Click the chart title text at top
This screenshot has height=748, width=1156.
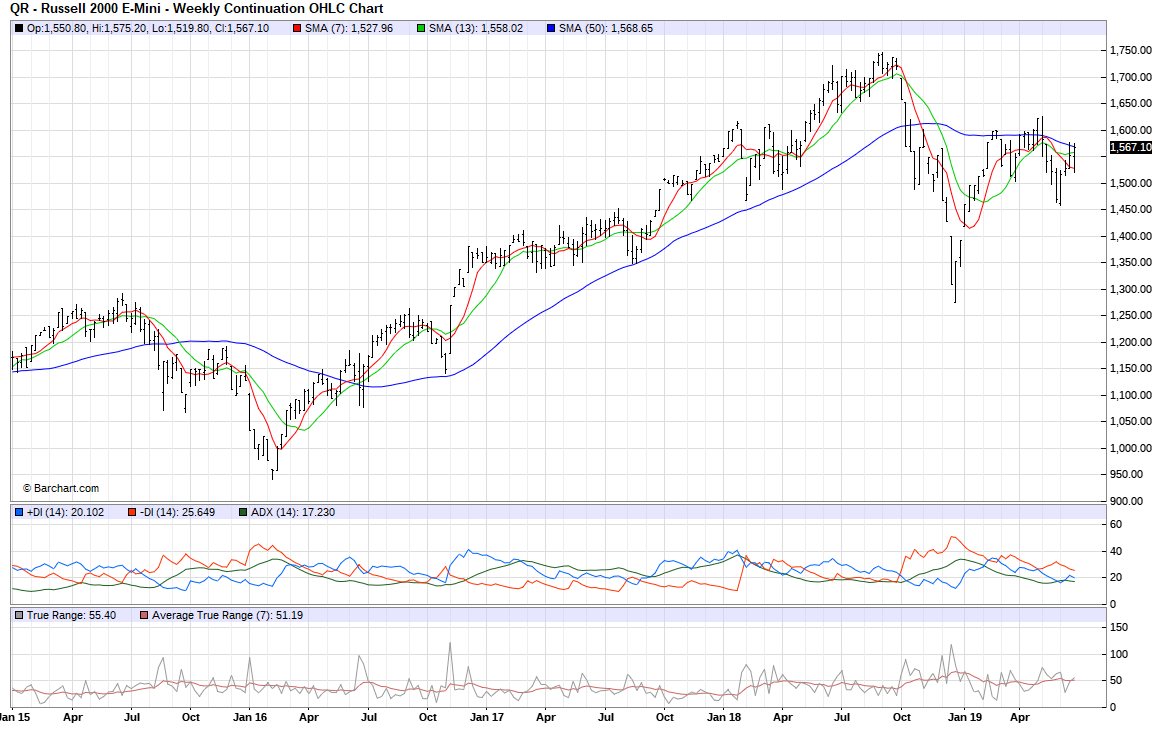197,8
